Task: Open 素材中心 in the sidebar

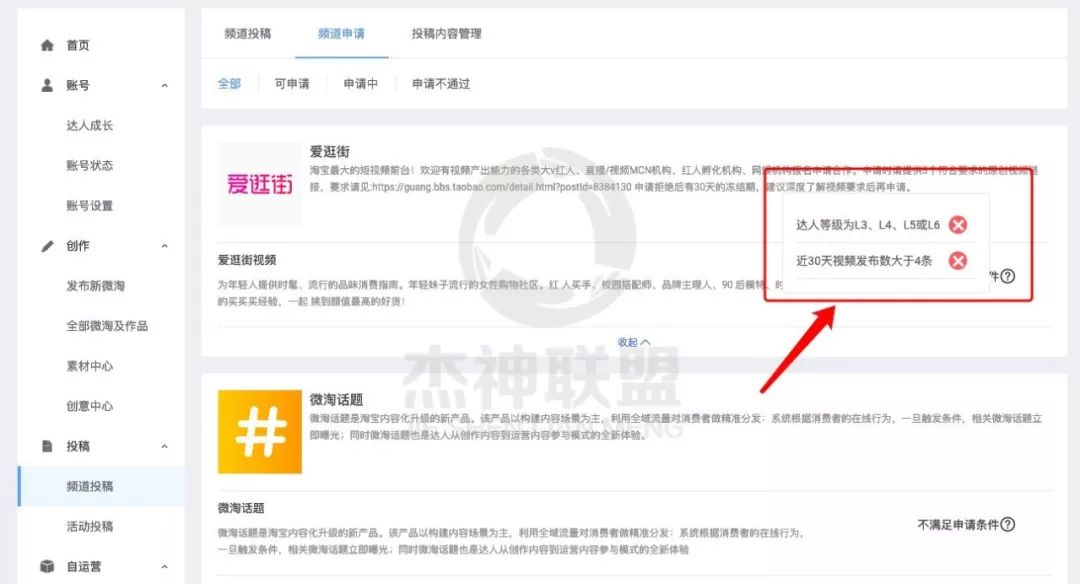Action: click(x=90, y=366)
